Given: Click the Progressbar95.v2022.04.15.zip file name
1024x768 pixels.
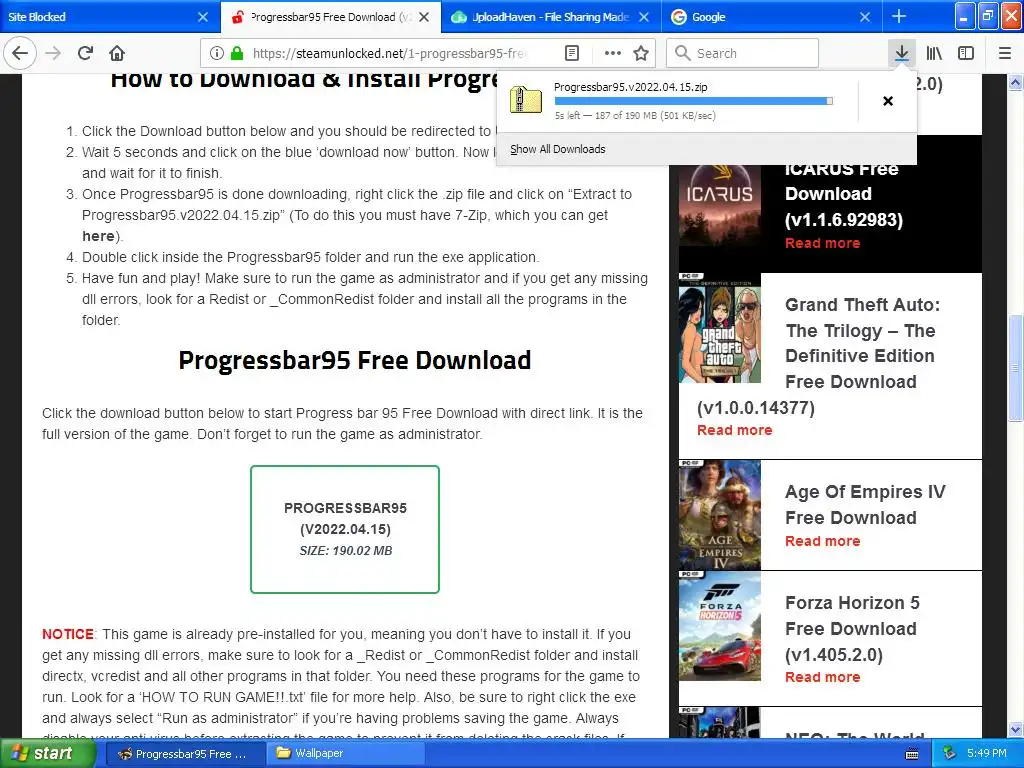Looking at the screenshot, I should pos(630,87).
